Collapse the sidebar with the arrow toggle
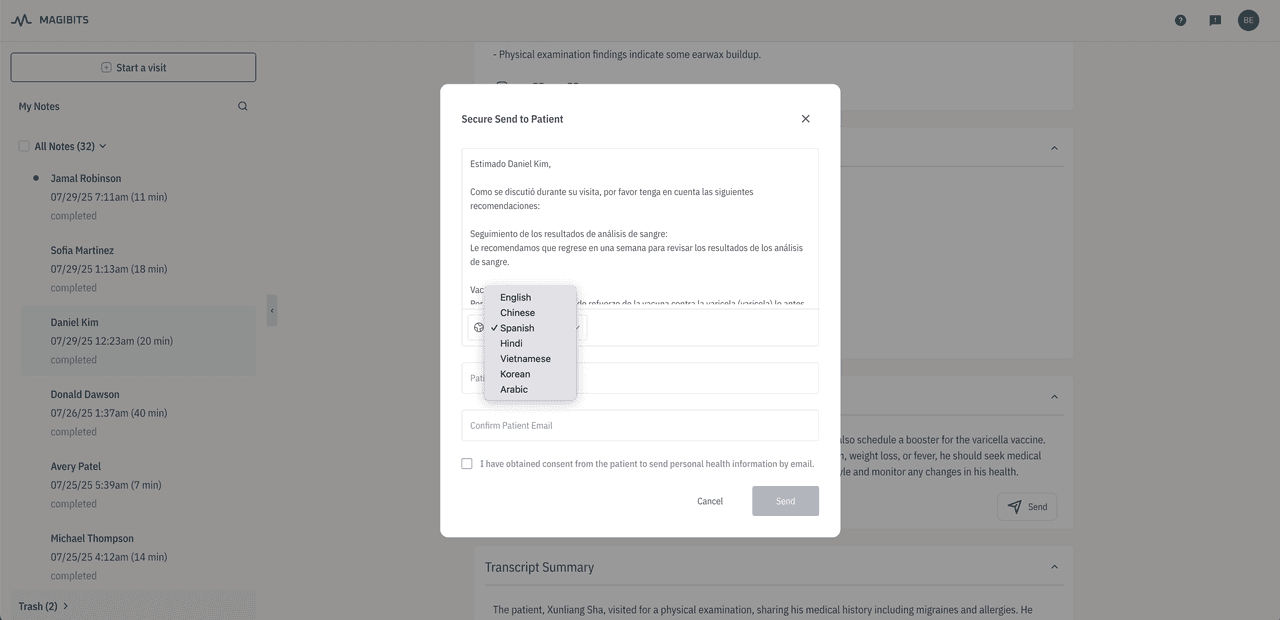The image size is (1280, 620). coord(271,311)
